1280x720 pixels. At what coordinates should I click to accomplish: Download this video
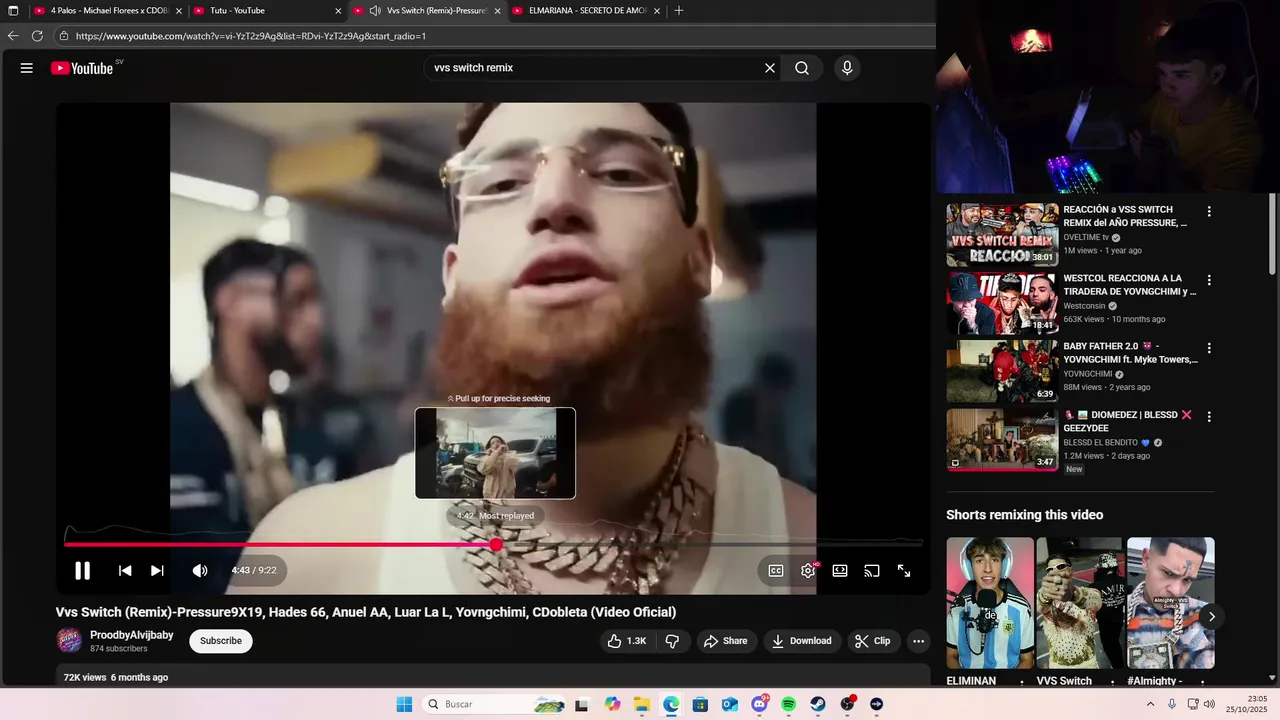point(802,641)
